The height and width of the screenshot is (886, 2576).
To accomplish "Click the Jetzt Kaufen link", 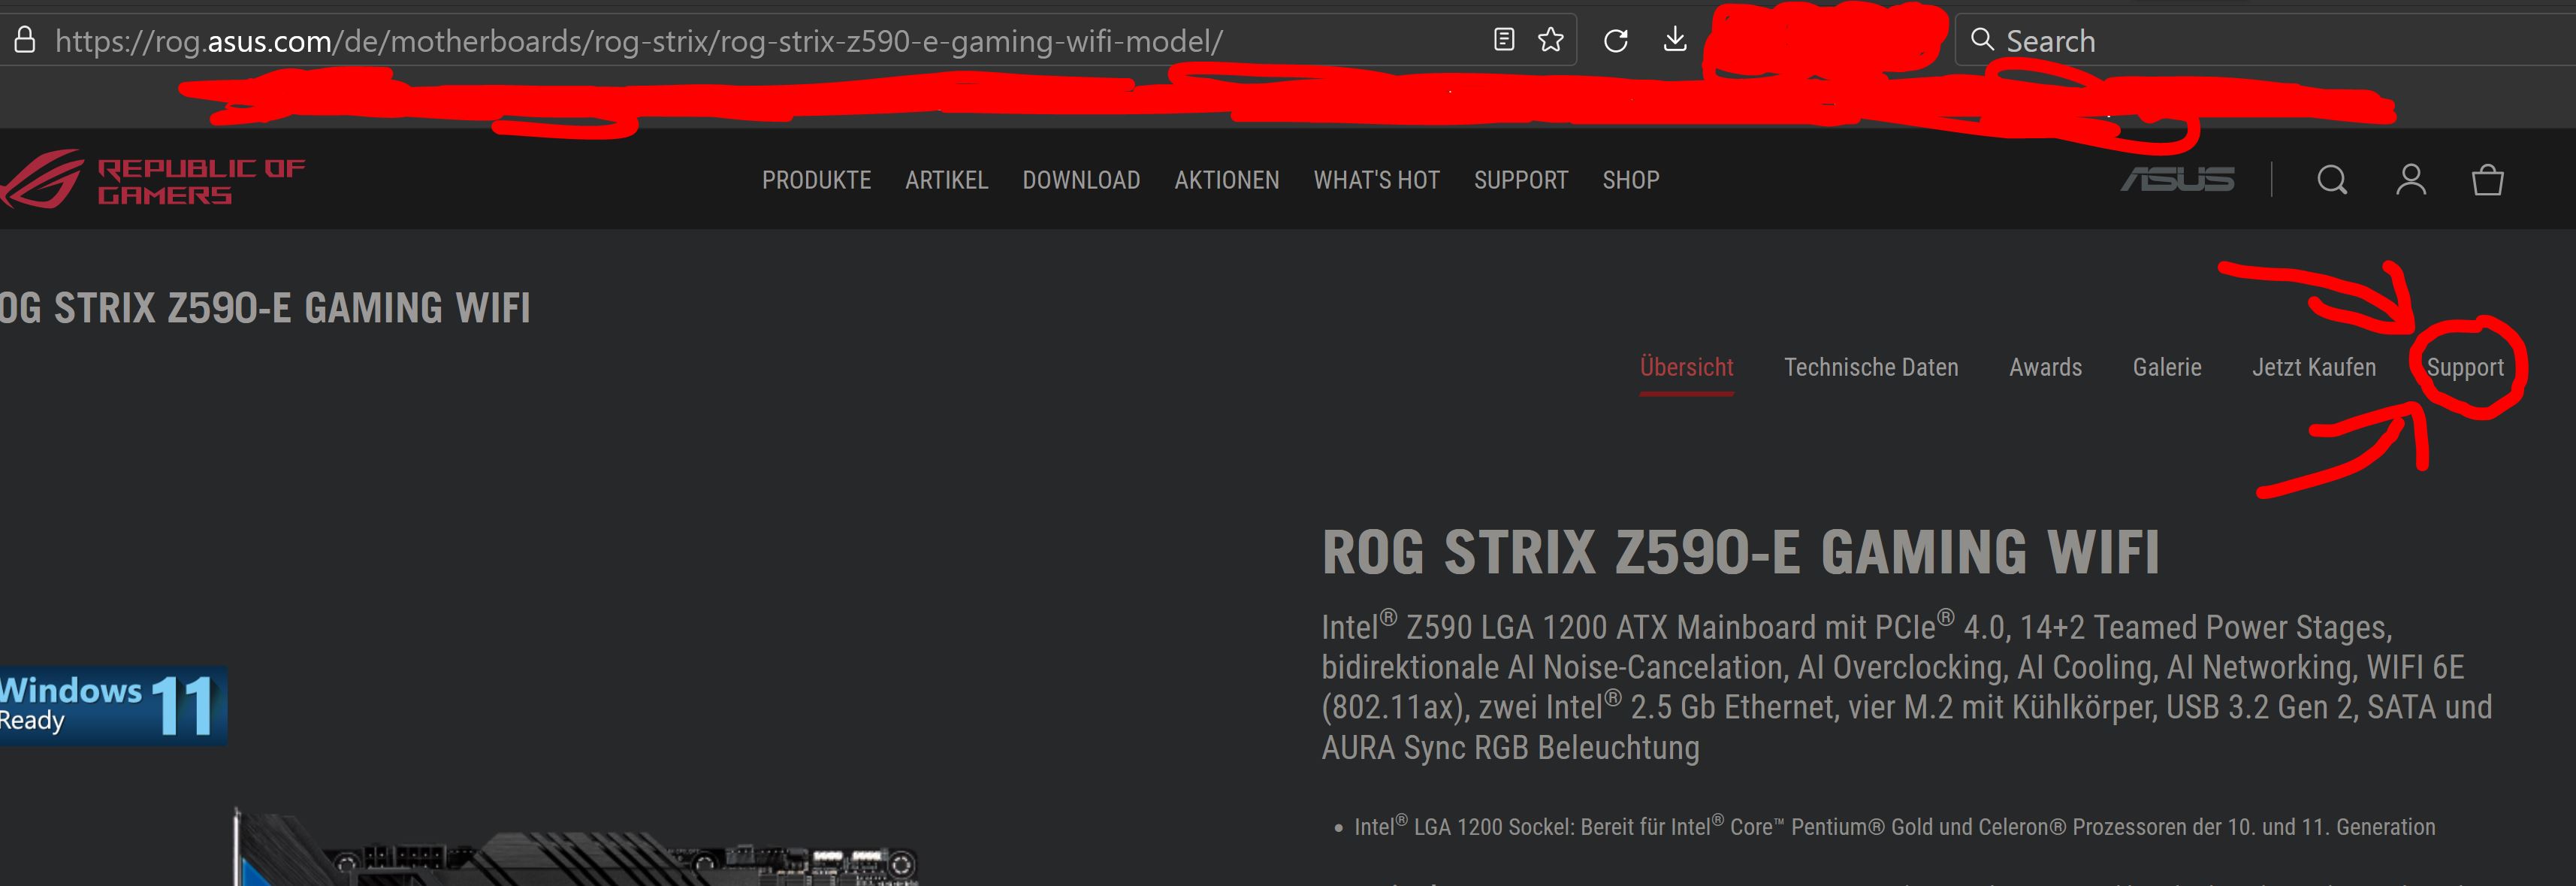I will (x=2313, y=367).
